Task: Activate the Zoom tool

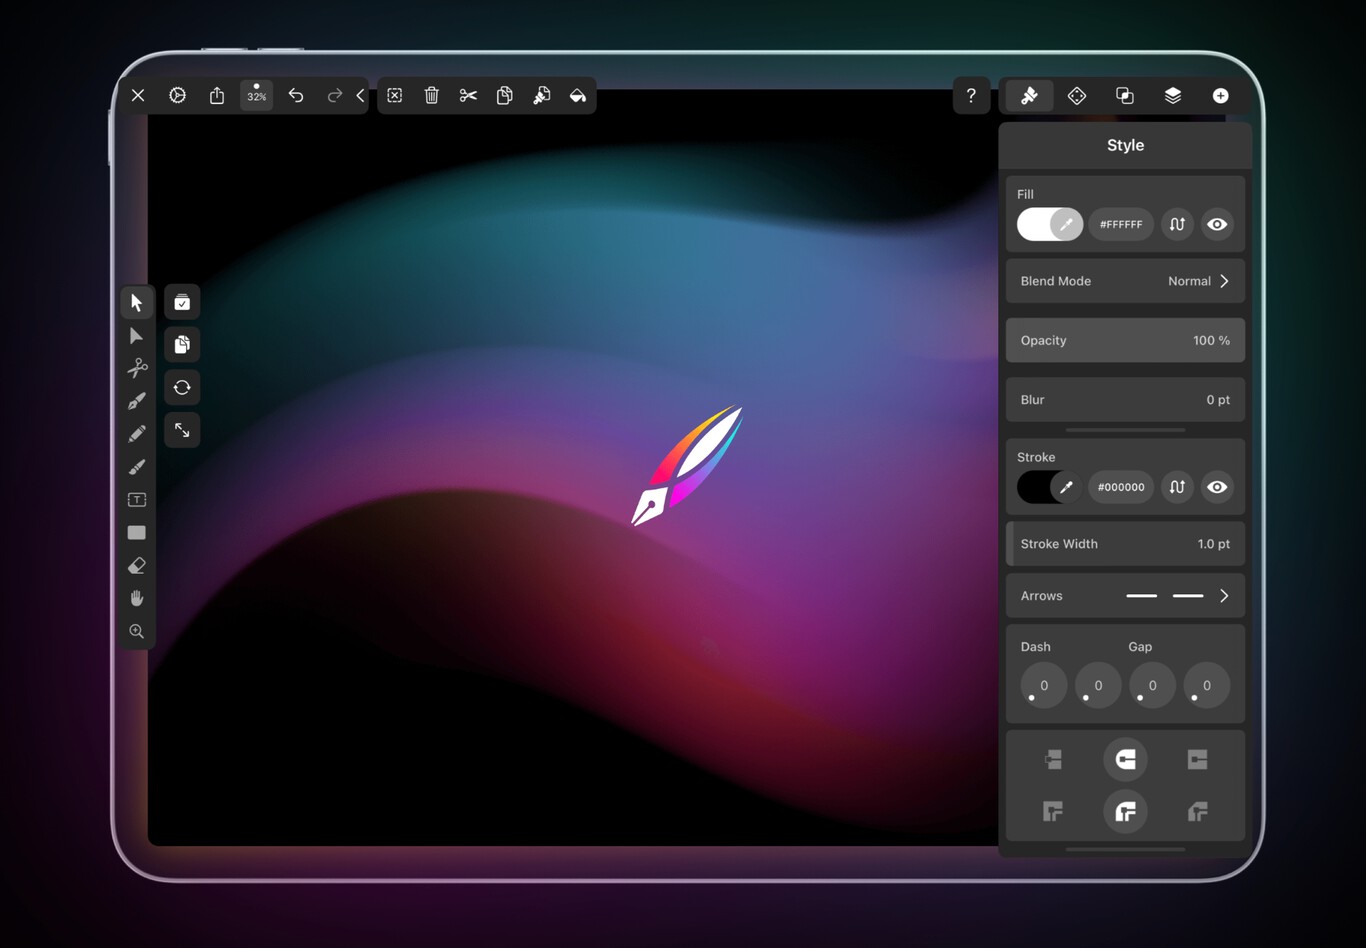Action: tap(137, 631)
